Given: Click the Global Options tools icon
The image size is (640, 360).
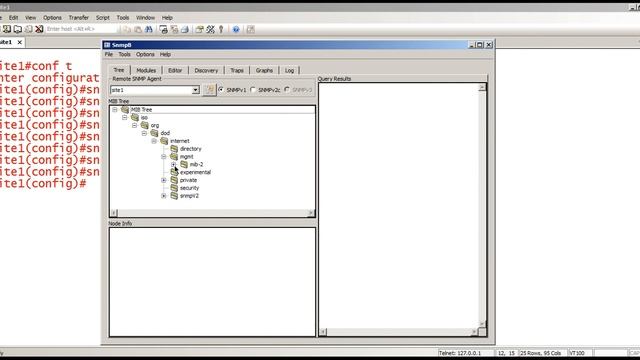Looking at the screenshot, I should coord(211,29).
